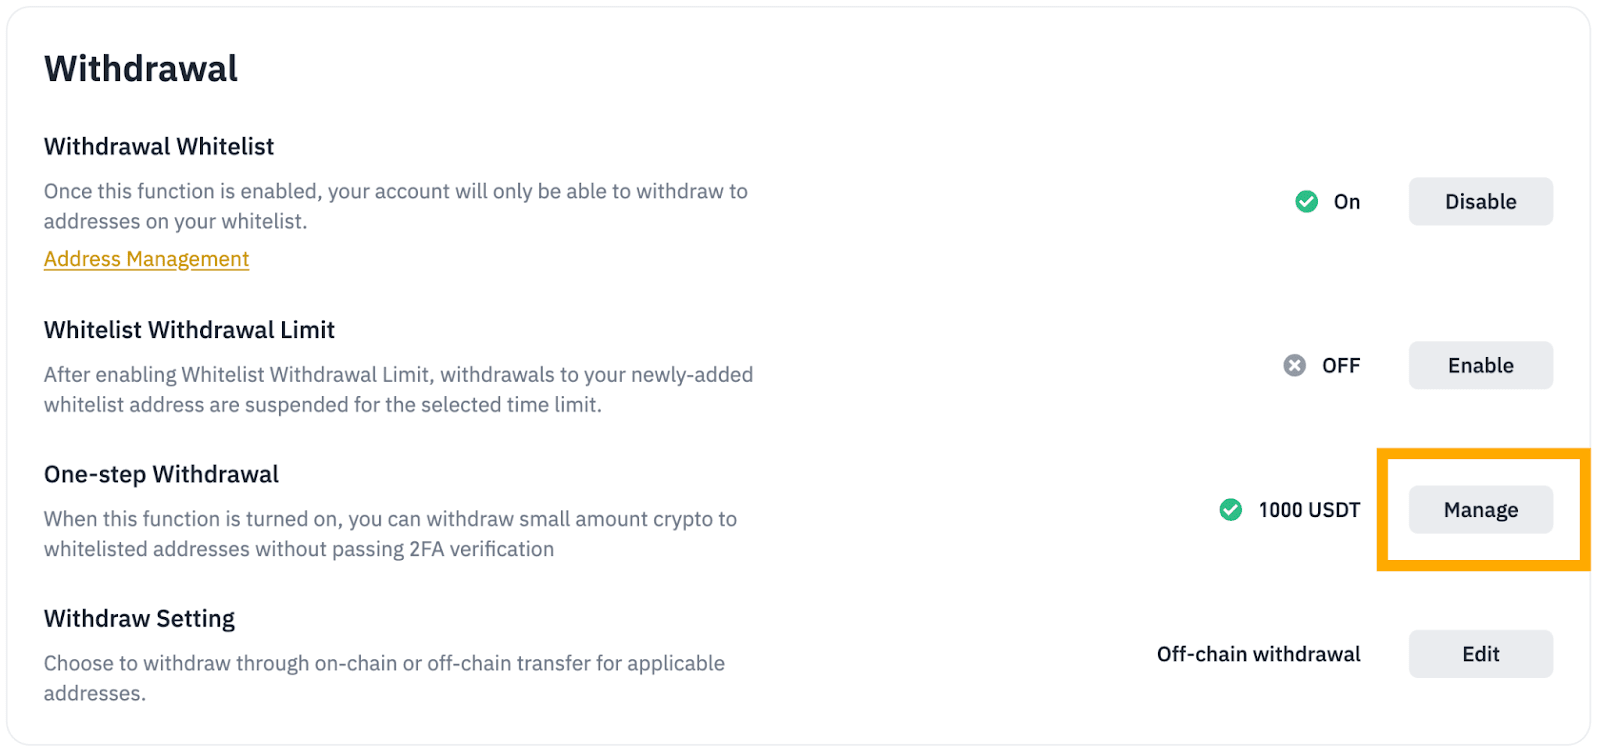
Task: Open the Address Management link
Action: 146,259
